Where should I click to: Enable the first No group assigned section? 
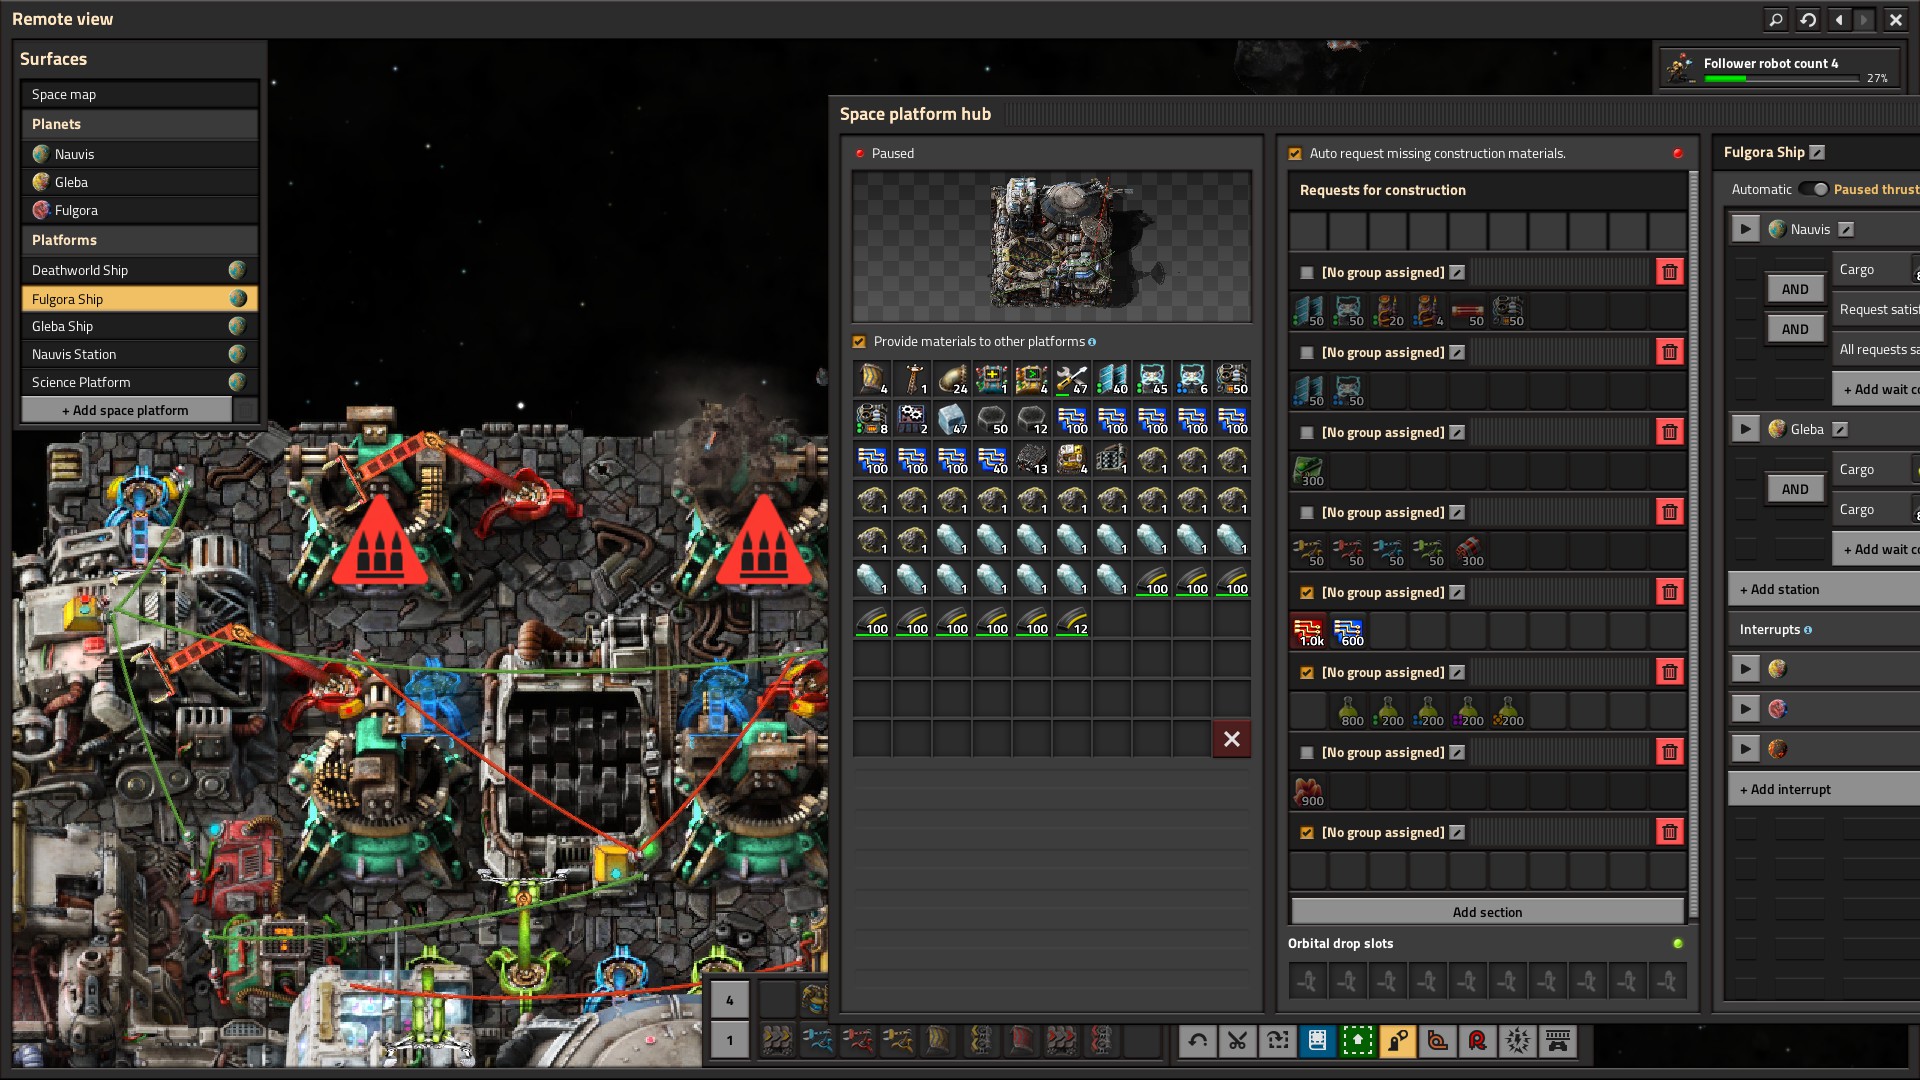coord(1307,272)
